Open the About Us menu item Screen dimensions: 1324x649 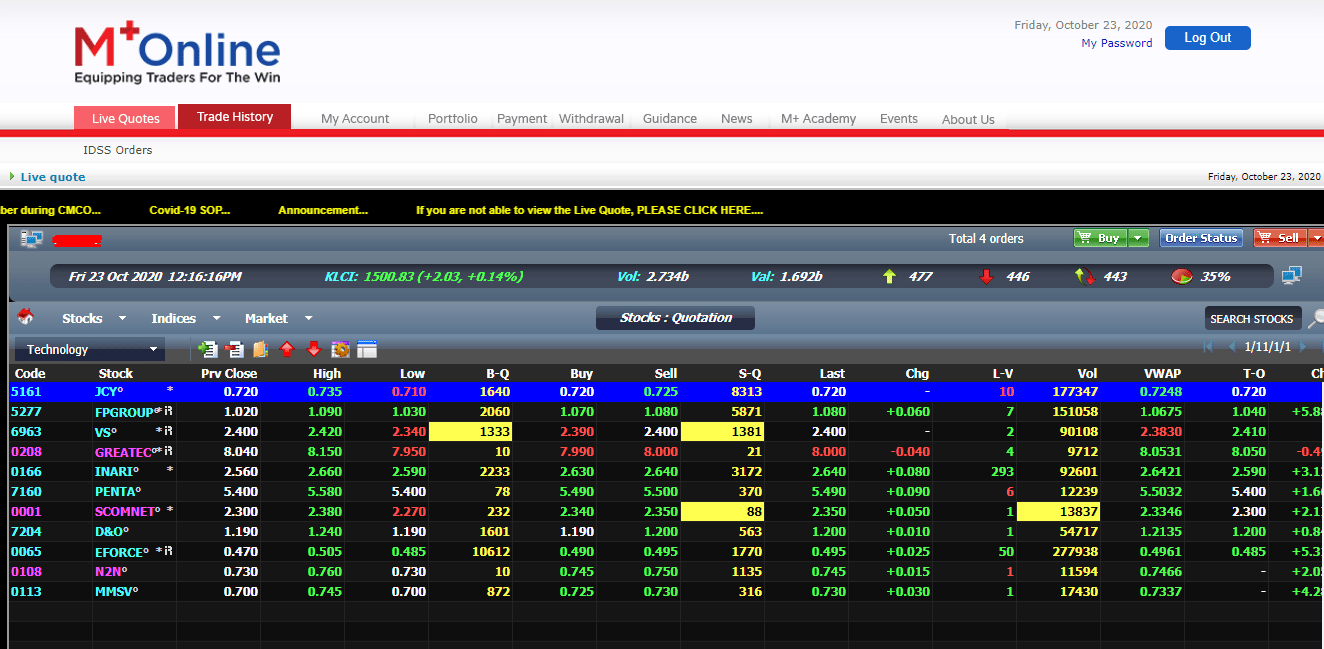coord(968,120)
